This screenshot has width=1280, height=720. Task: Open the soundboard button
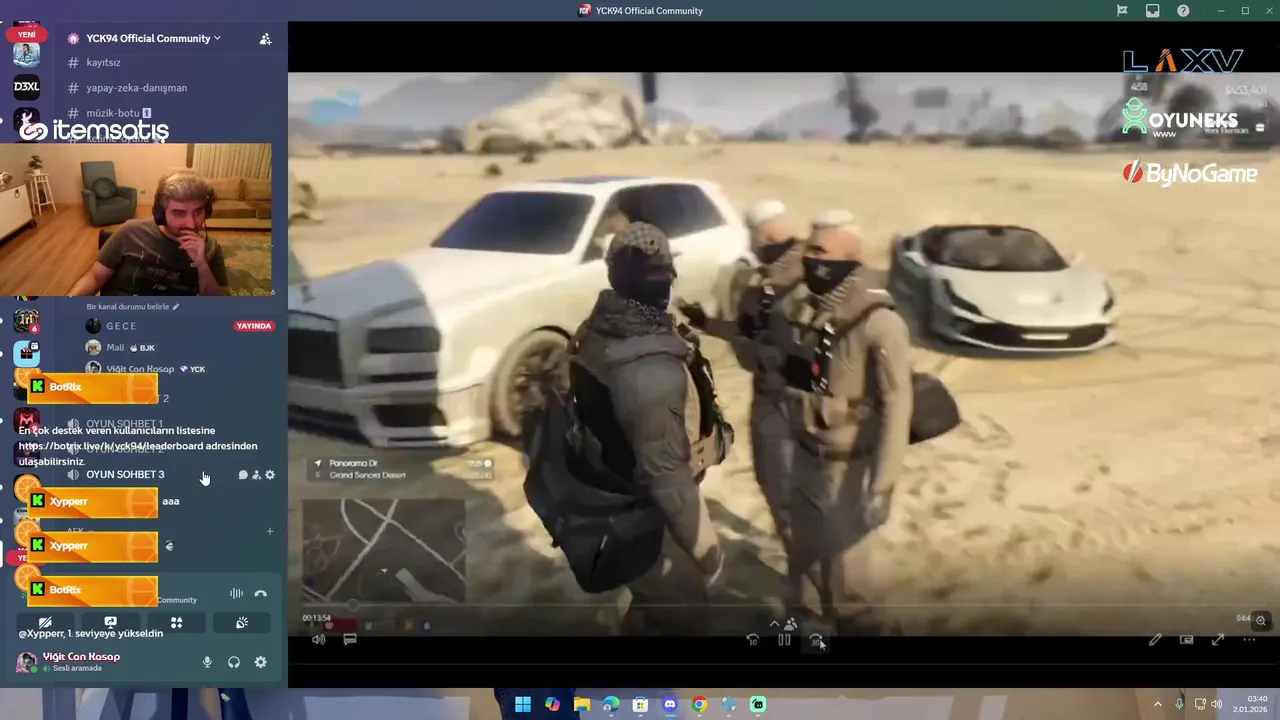pos(242,622)
